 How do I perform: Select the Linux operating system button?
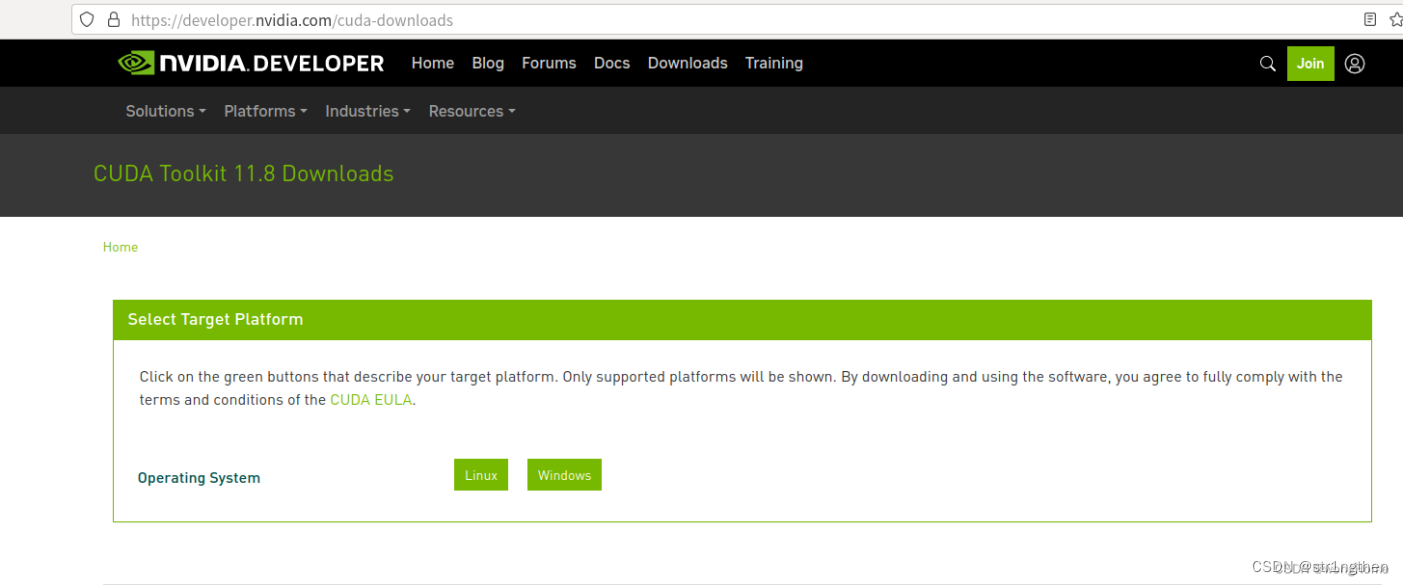tap(481, 475)
